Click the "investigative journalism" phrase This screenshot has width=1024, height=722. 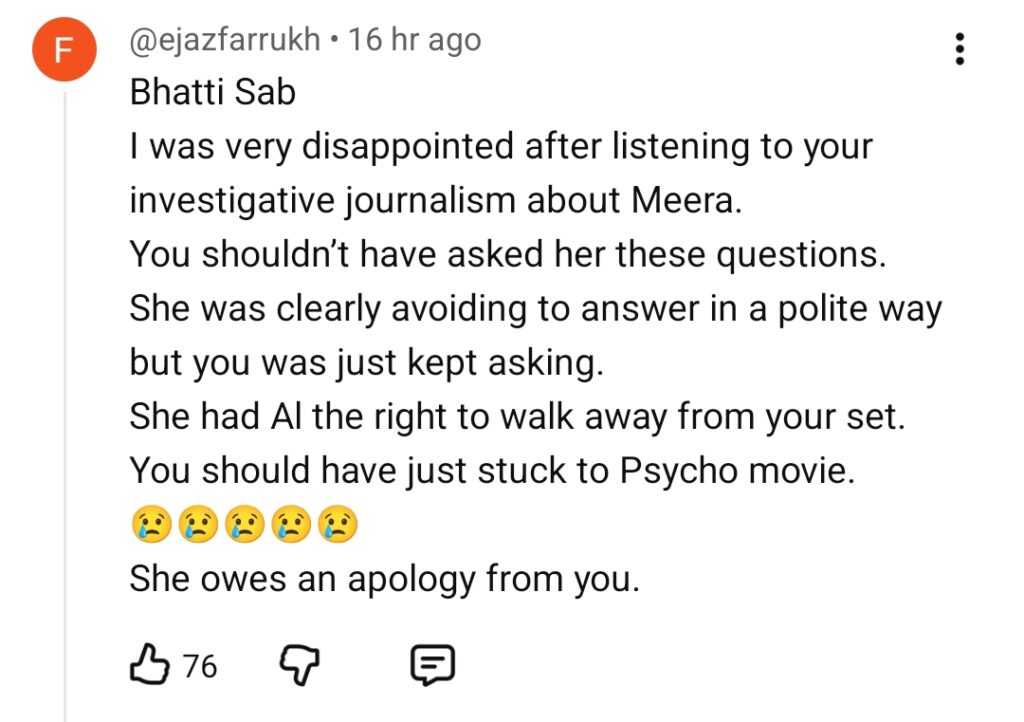coord(327,200)
